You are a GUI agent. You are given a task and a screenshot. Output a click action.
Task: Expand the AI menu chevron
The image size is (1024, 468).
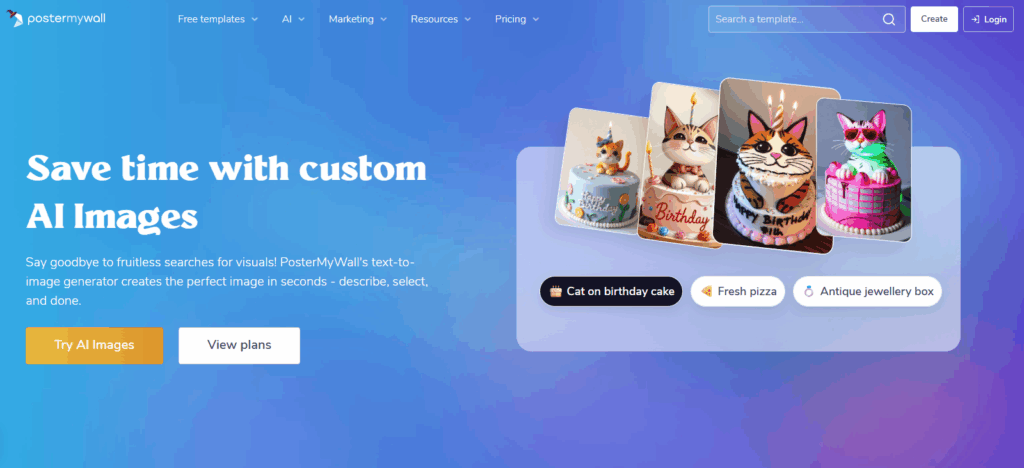click(302, 20)
